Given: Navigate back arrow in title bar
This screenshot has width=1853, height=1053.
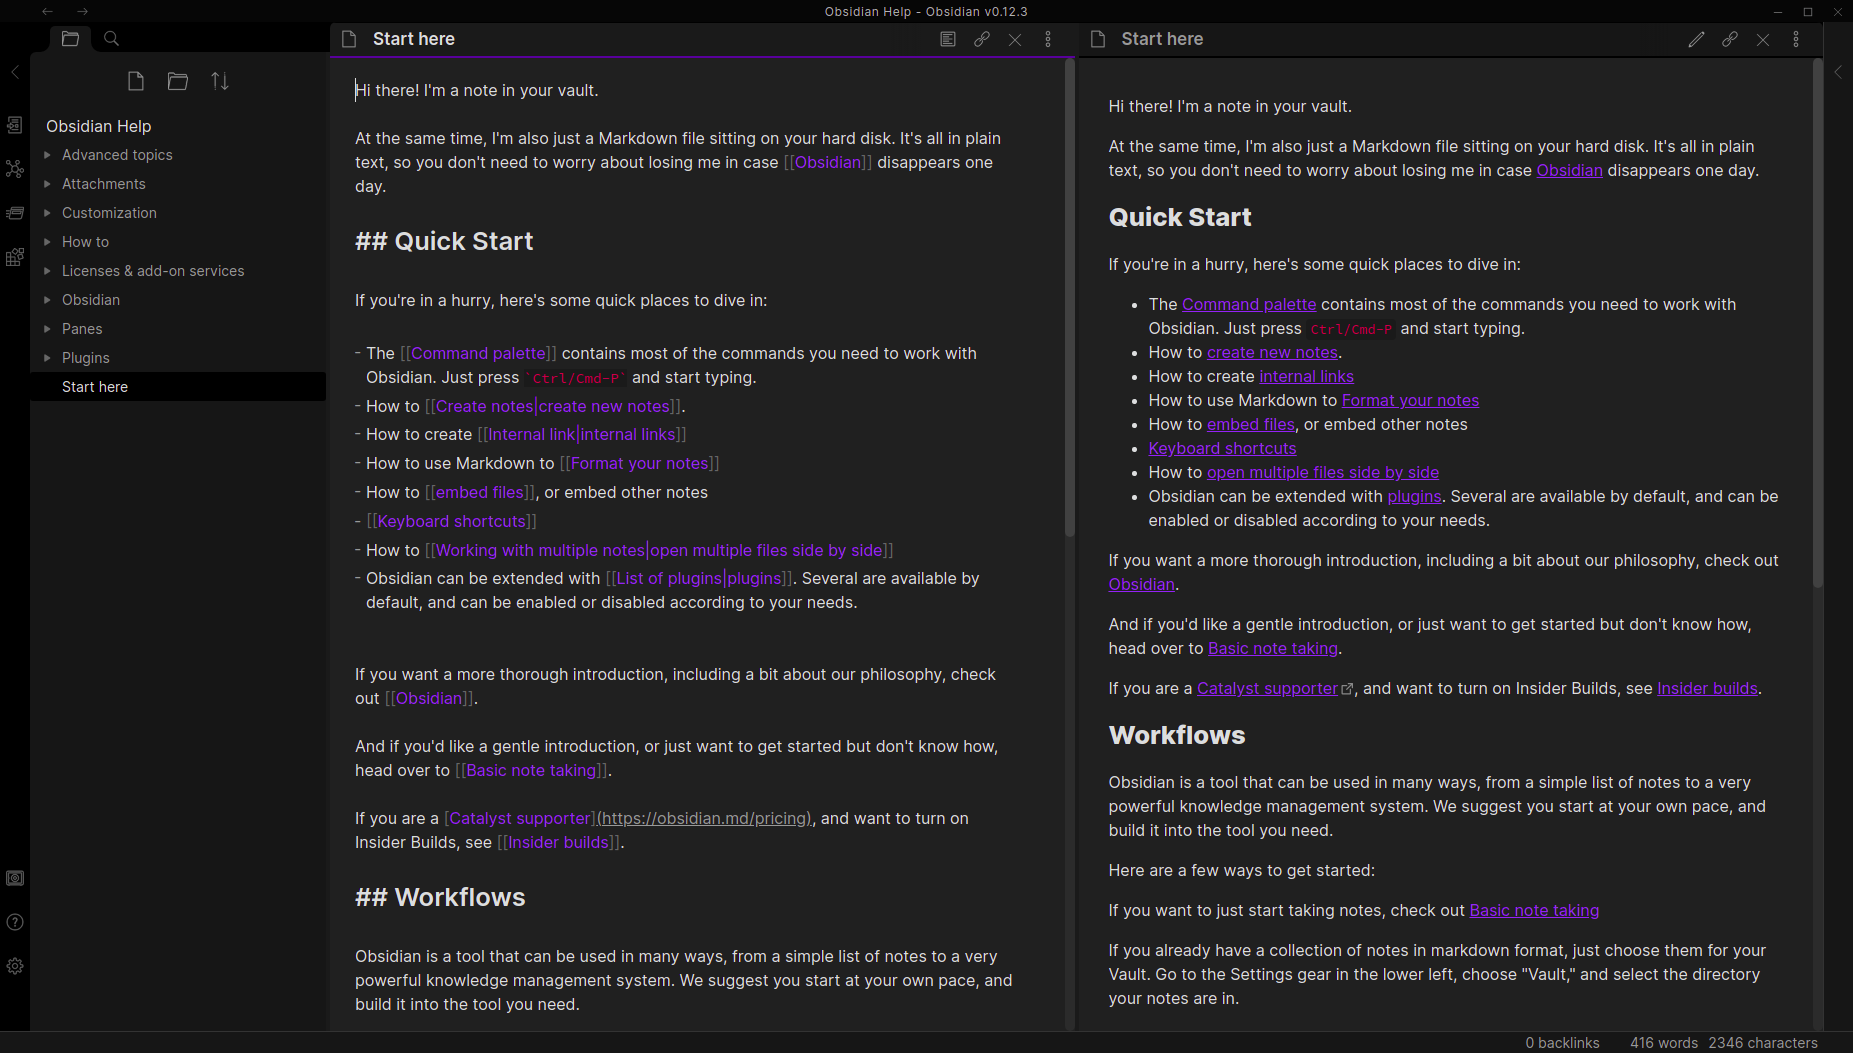Looking at the screenshot, I should coord(47,11).
